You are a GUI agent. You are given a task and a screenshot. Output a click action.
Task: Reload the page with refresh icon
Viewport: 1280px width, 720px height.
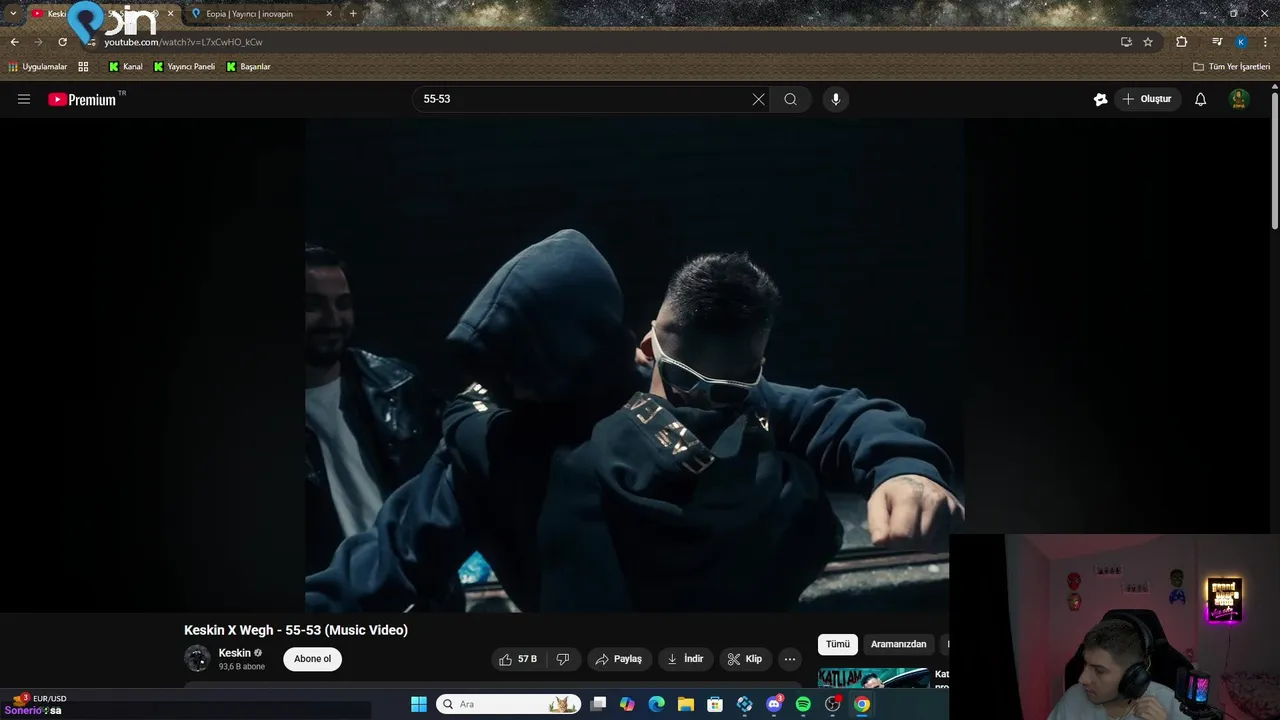coord(62,42)
